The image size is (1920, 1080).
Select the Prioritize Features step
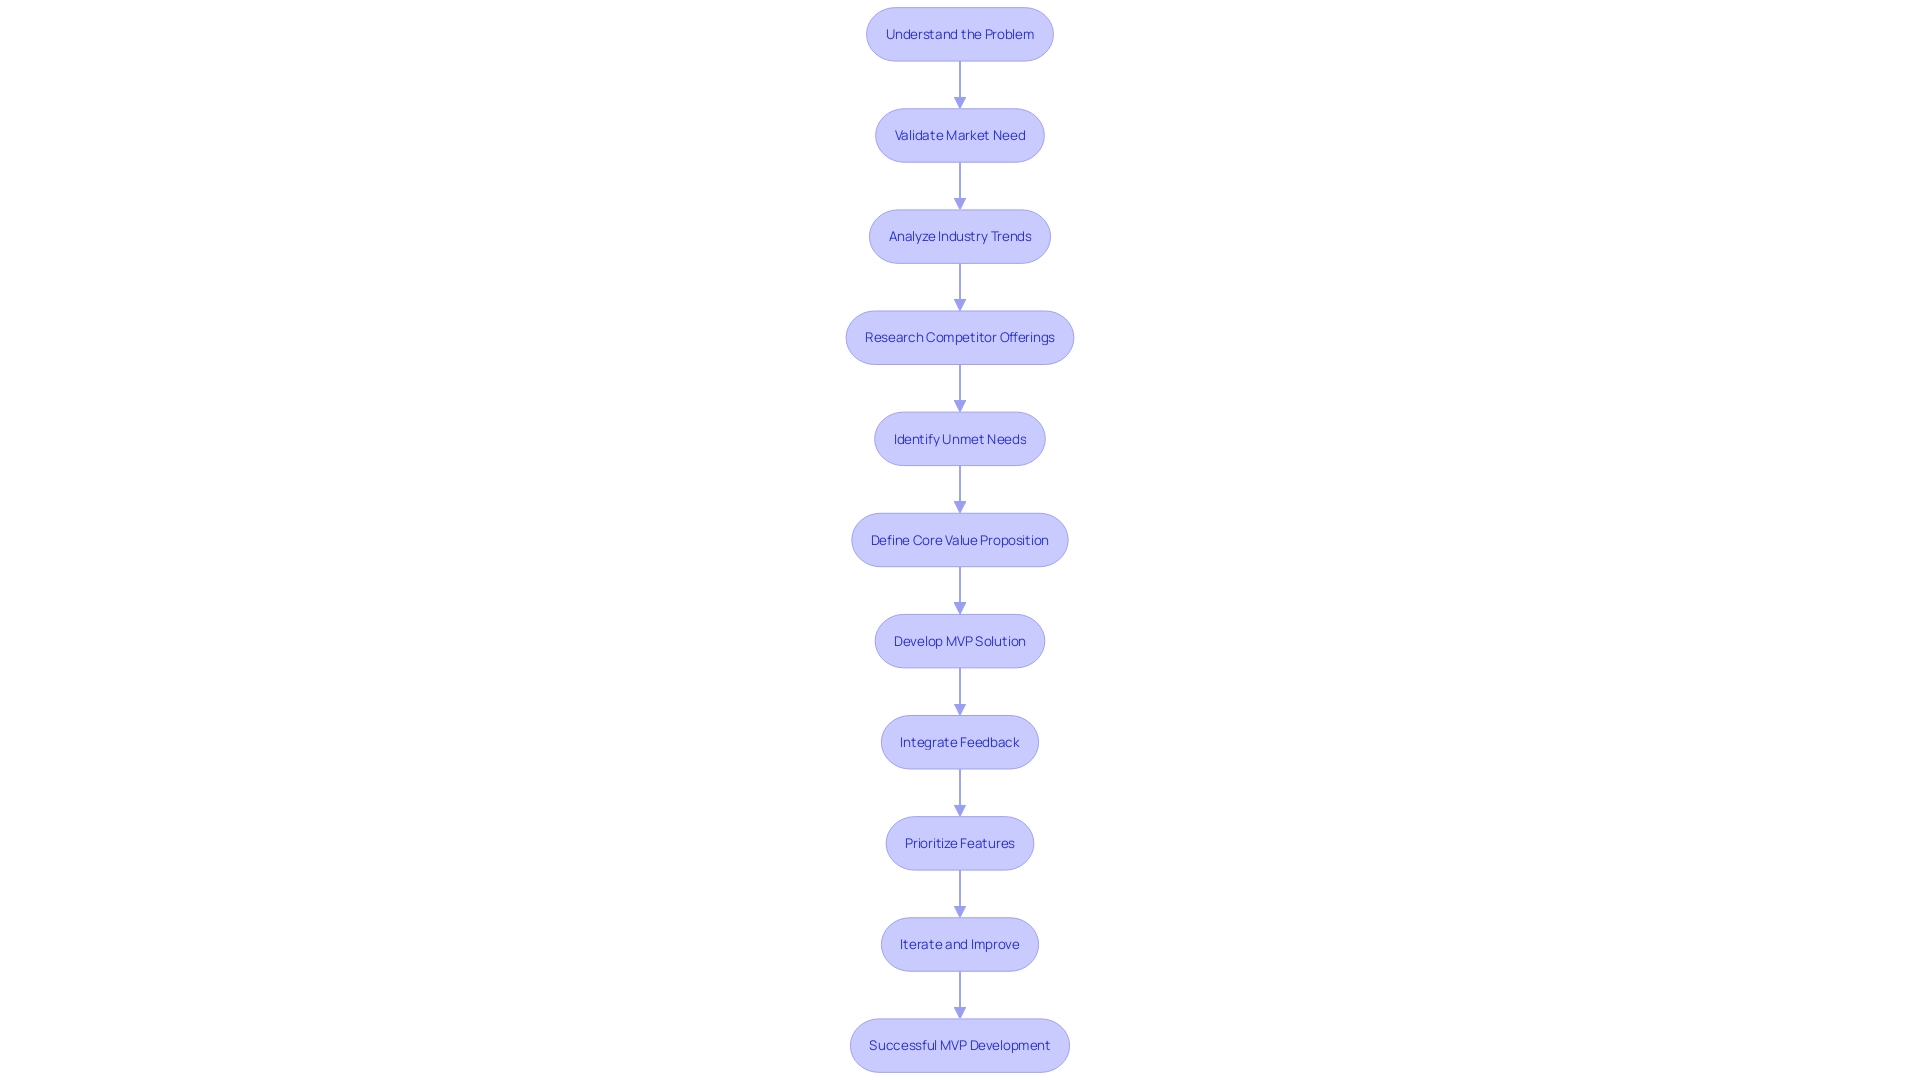[x=960, y=843]
